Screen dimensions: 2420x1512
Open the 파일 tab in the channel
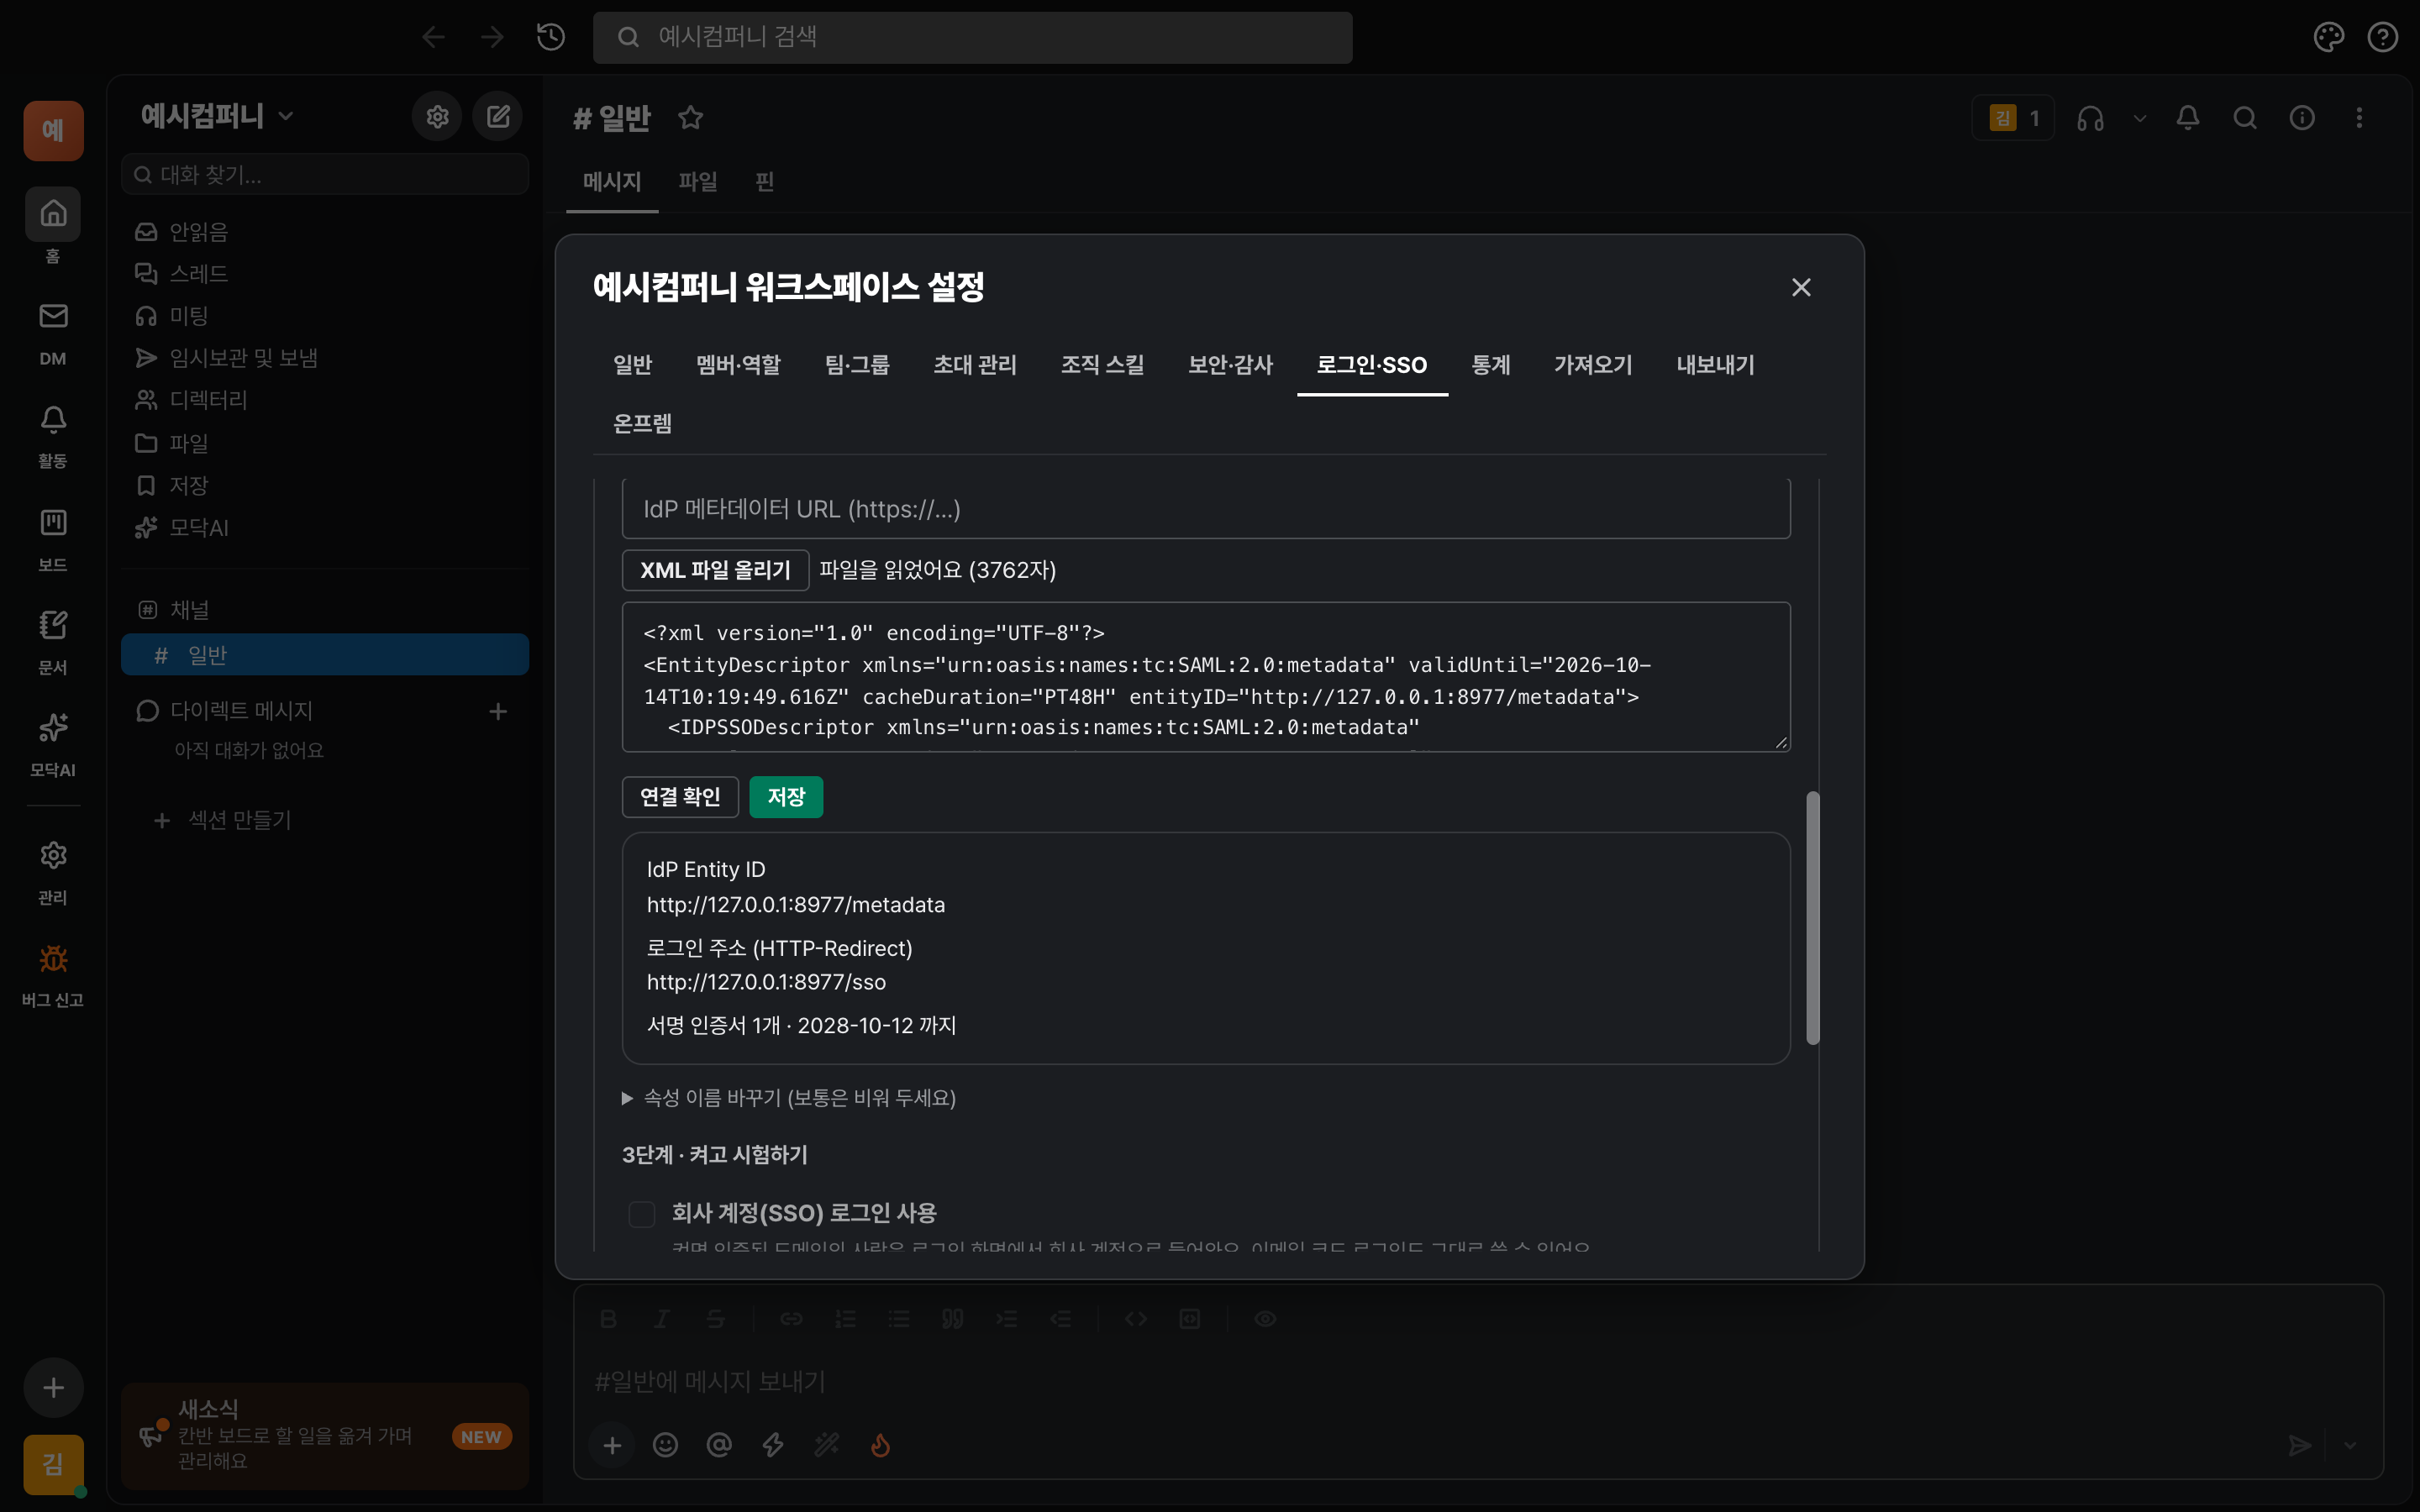tap(697, 182)
